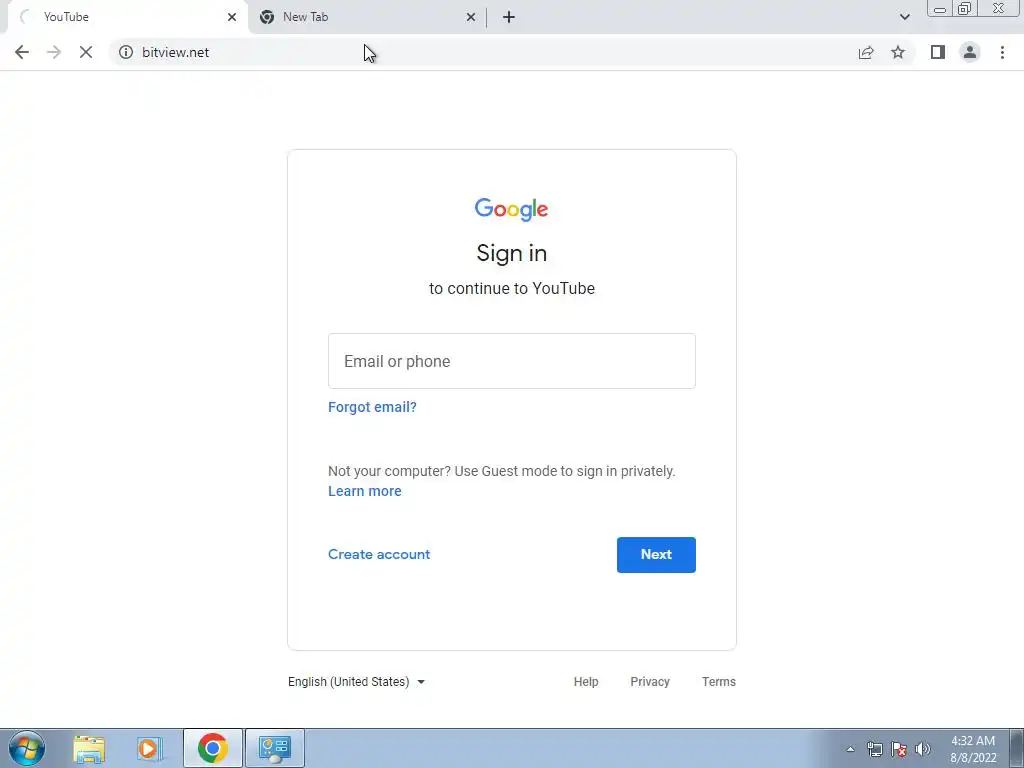The width and height of the screenshot is (1024, 768).
Task: Open the Learn more link
Action: point(364,491)
